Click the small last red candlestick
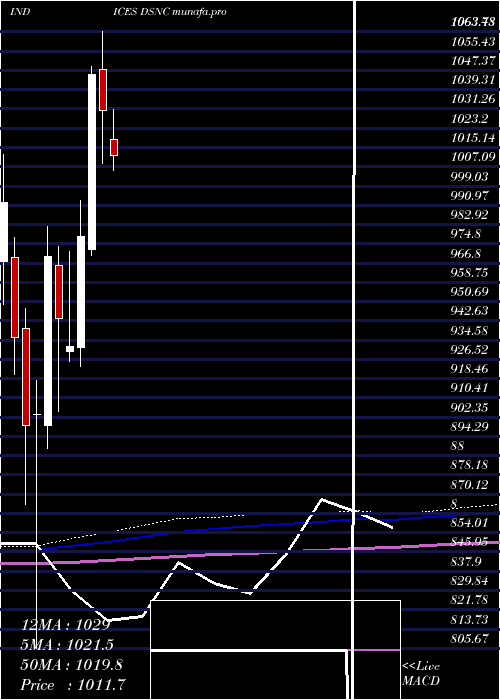500x700 pixels. pyautogui.click(x=114, y=147)
